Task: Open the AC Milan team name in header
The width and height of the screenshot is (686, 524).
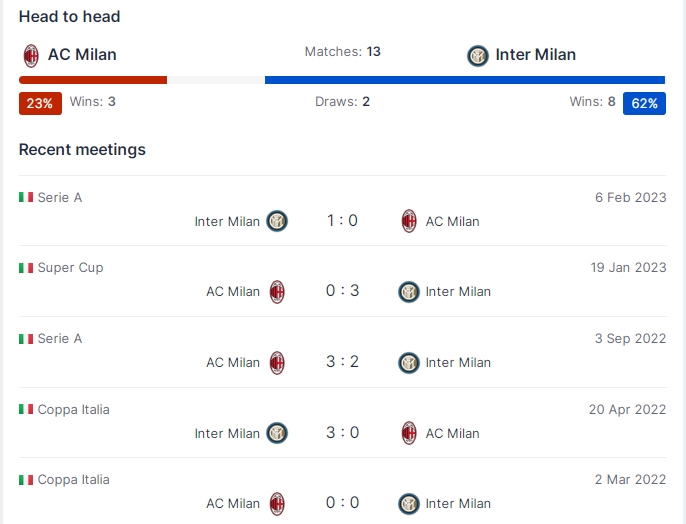Action: point(82,55)
